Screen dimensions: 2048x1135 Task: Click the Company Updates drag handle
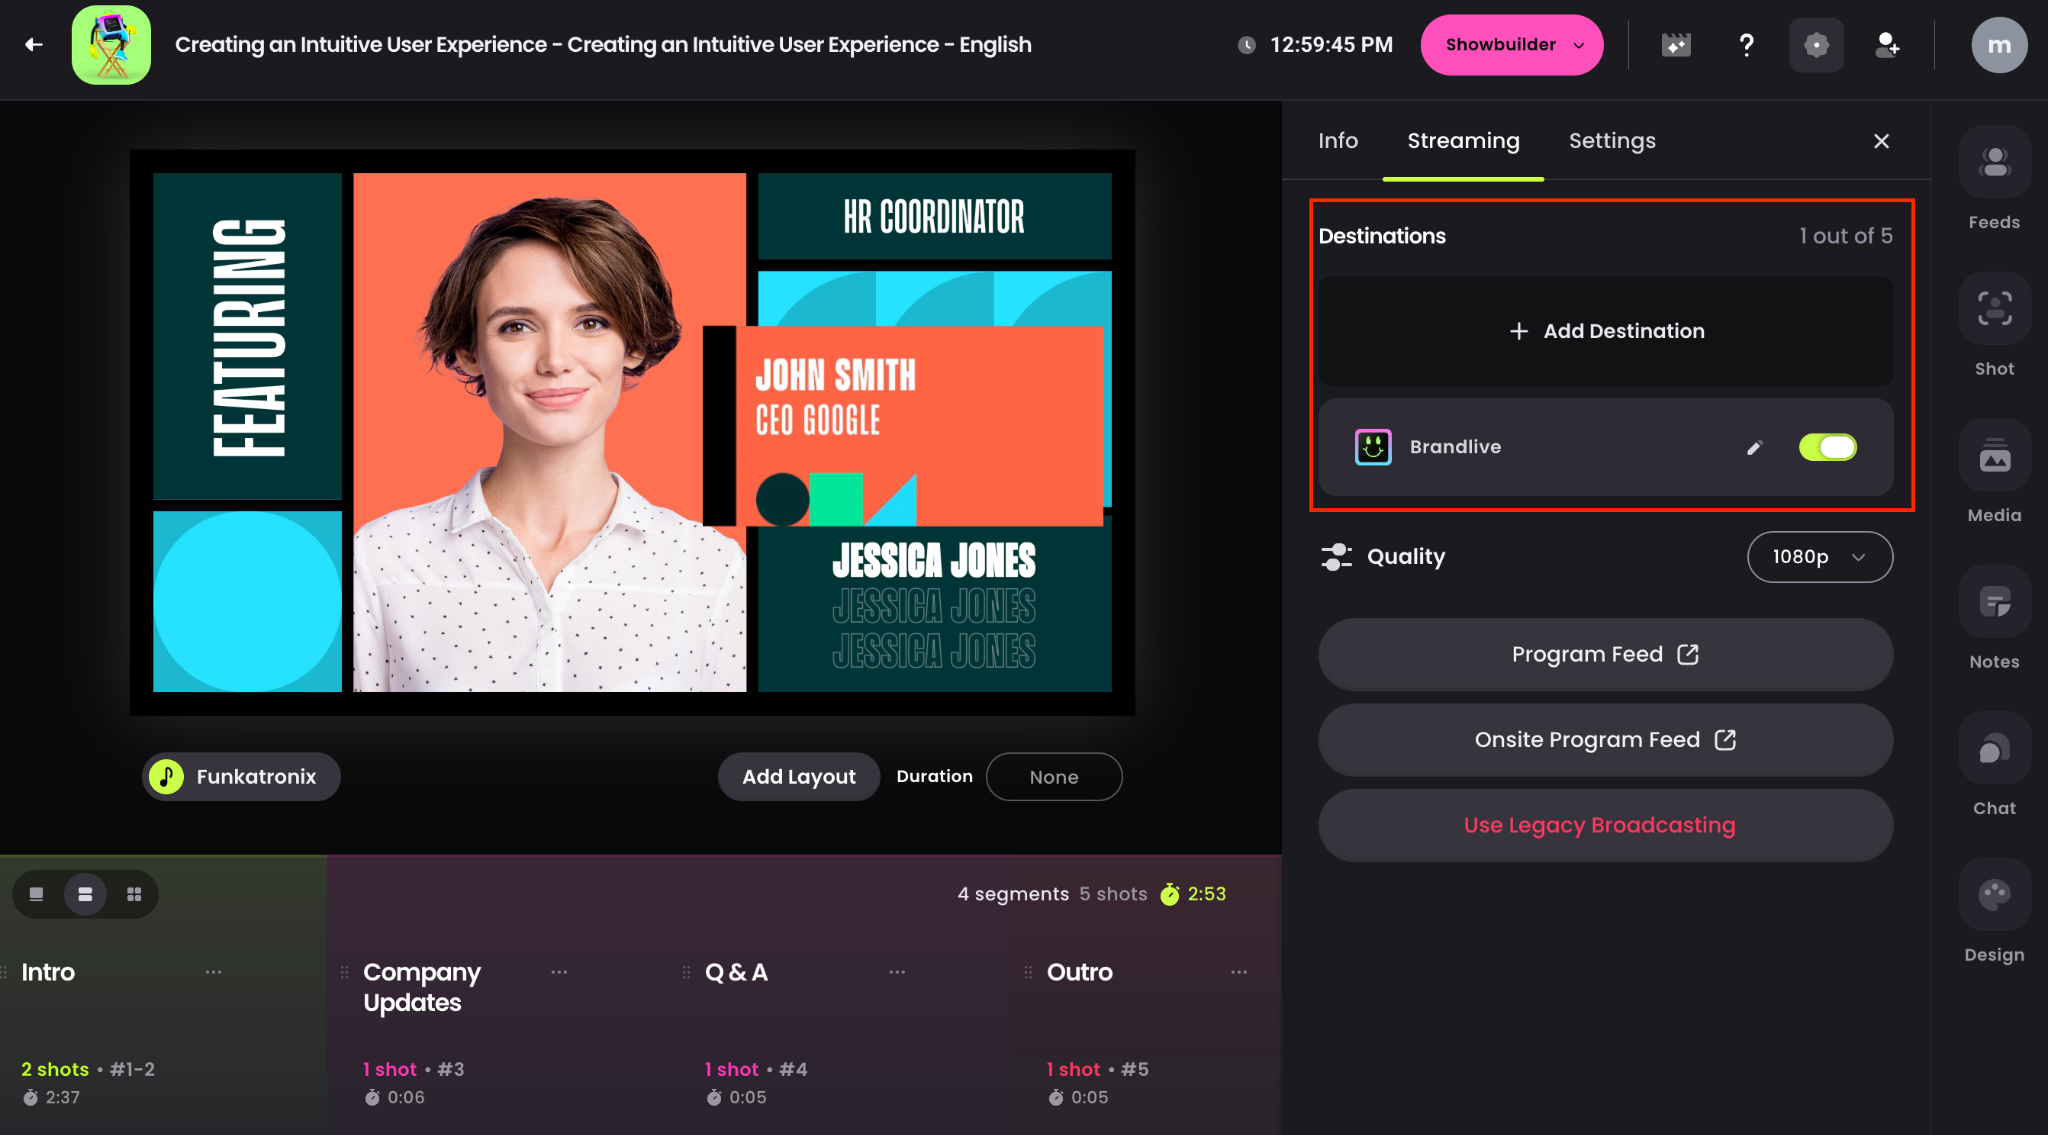tap(345, 972)
